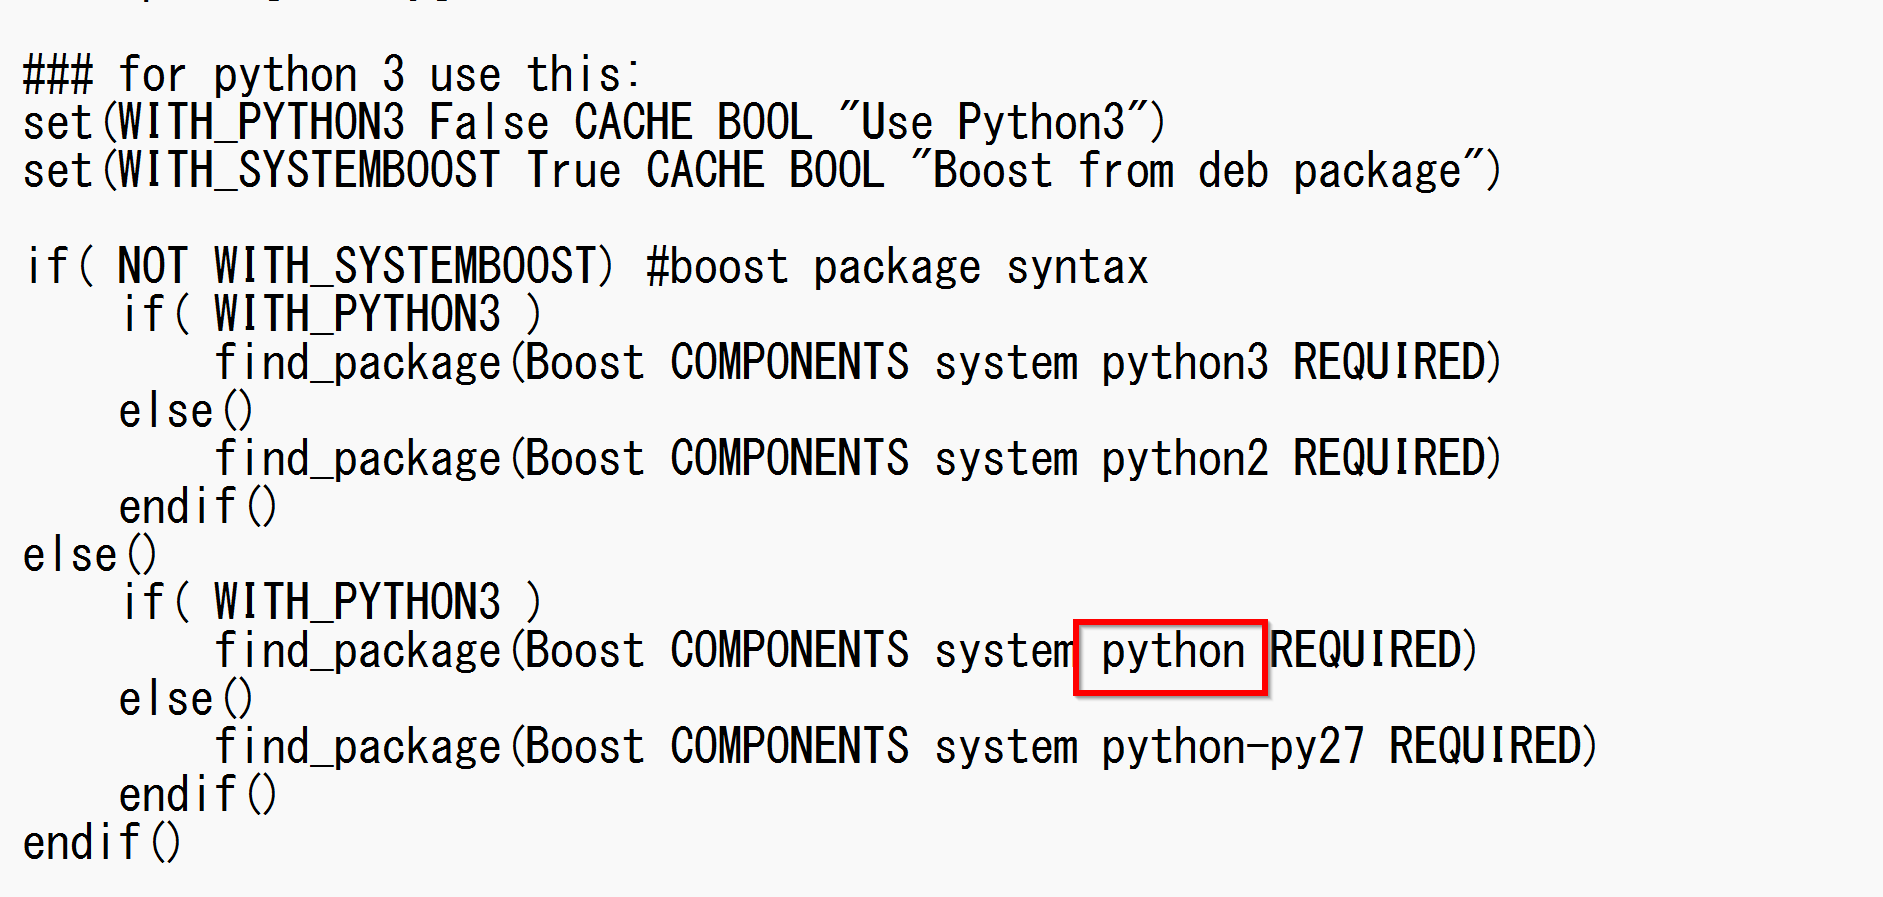Click the "Boost from deb package" string
The width and height of the screenshot is (1883, 897).
pyautogui.click(x=1198, y=171)
